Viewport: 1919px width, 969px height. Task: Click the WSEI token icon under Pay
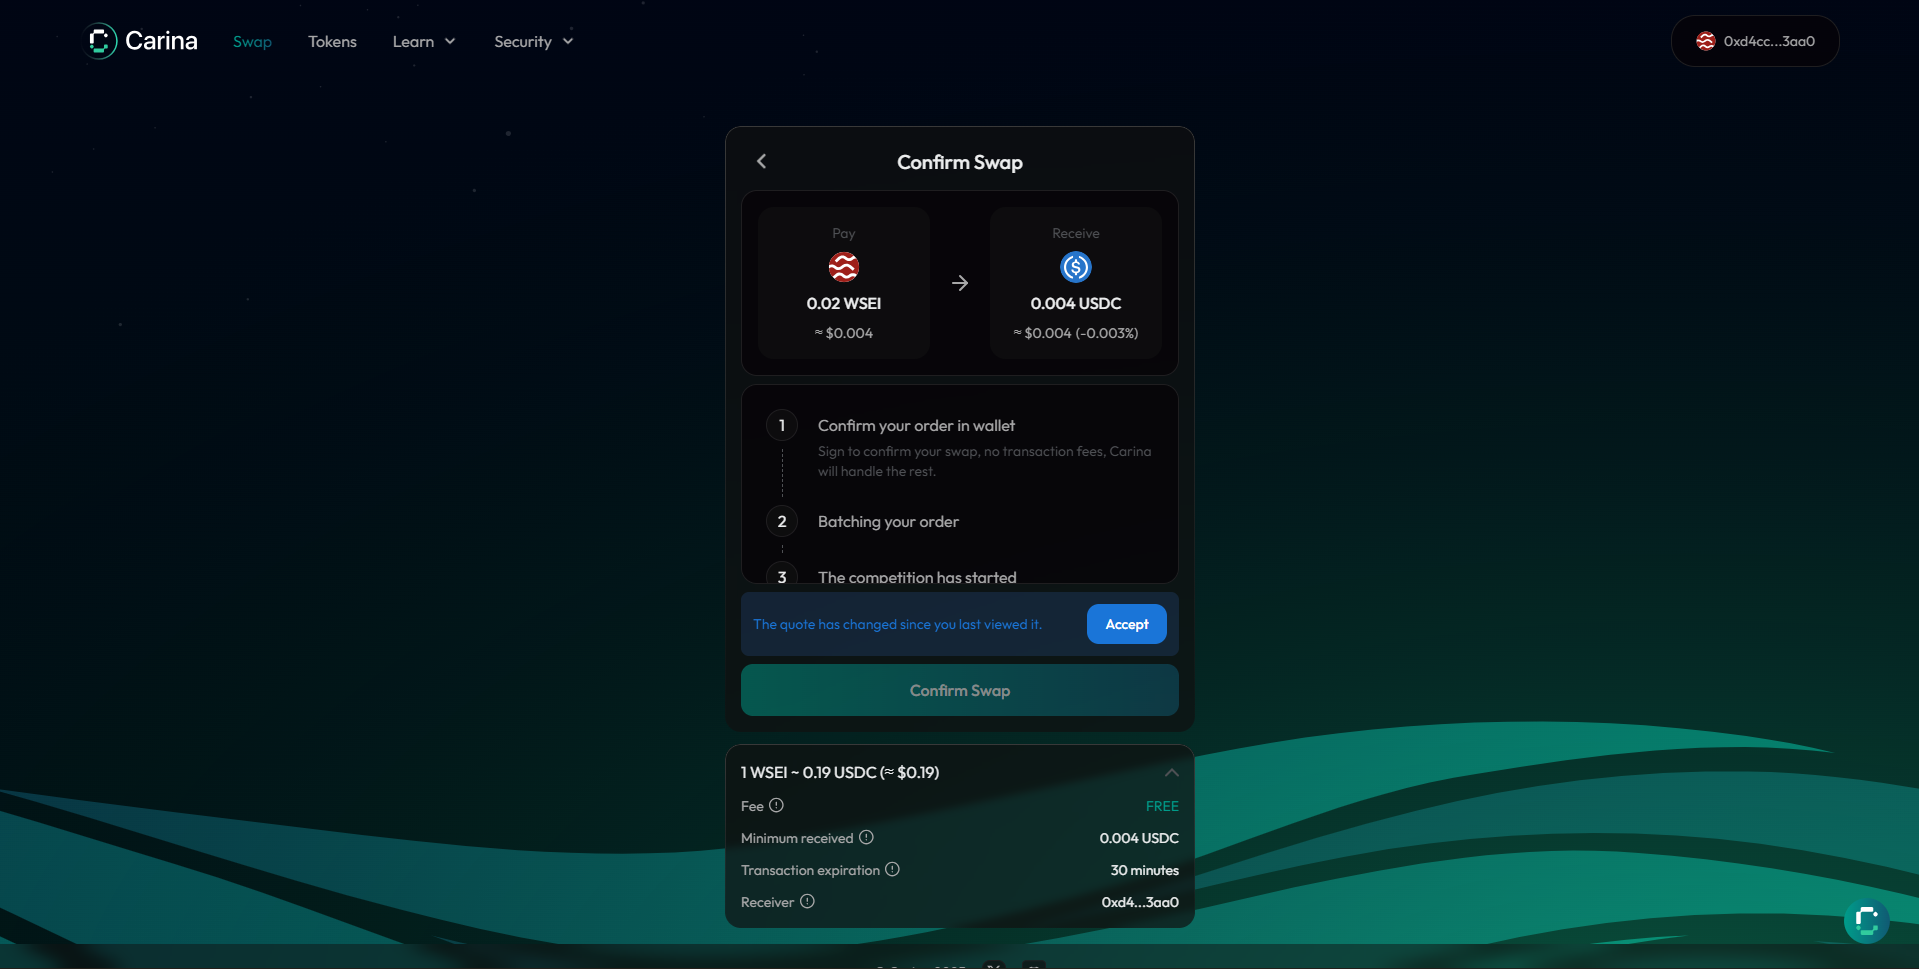843,267
